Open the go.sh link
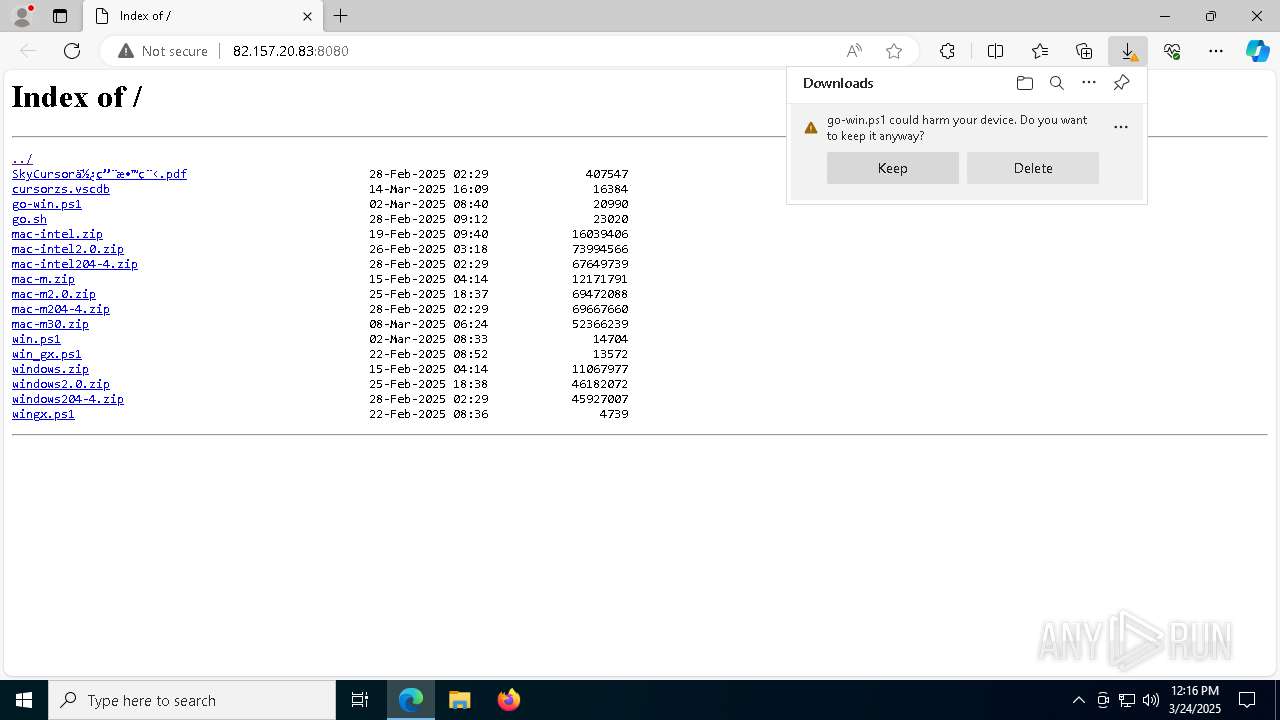1280x720 pixels. [29, 219]
